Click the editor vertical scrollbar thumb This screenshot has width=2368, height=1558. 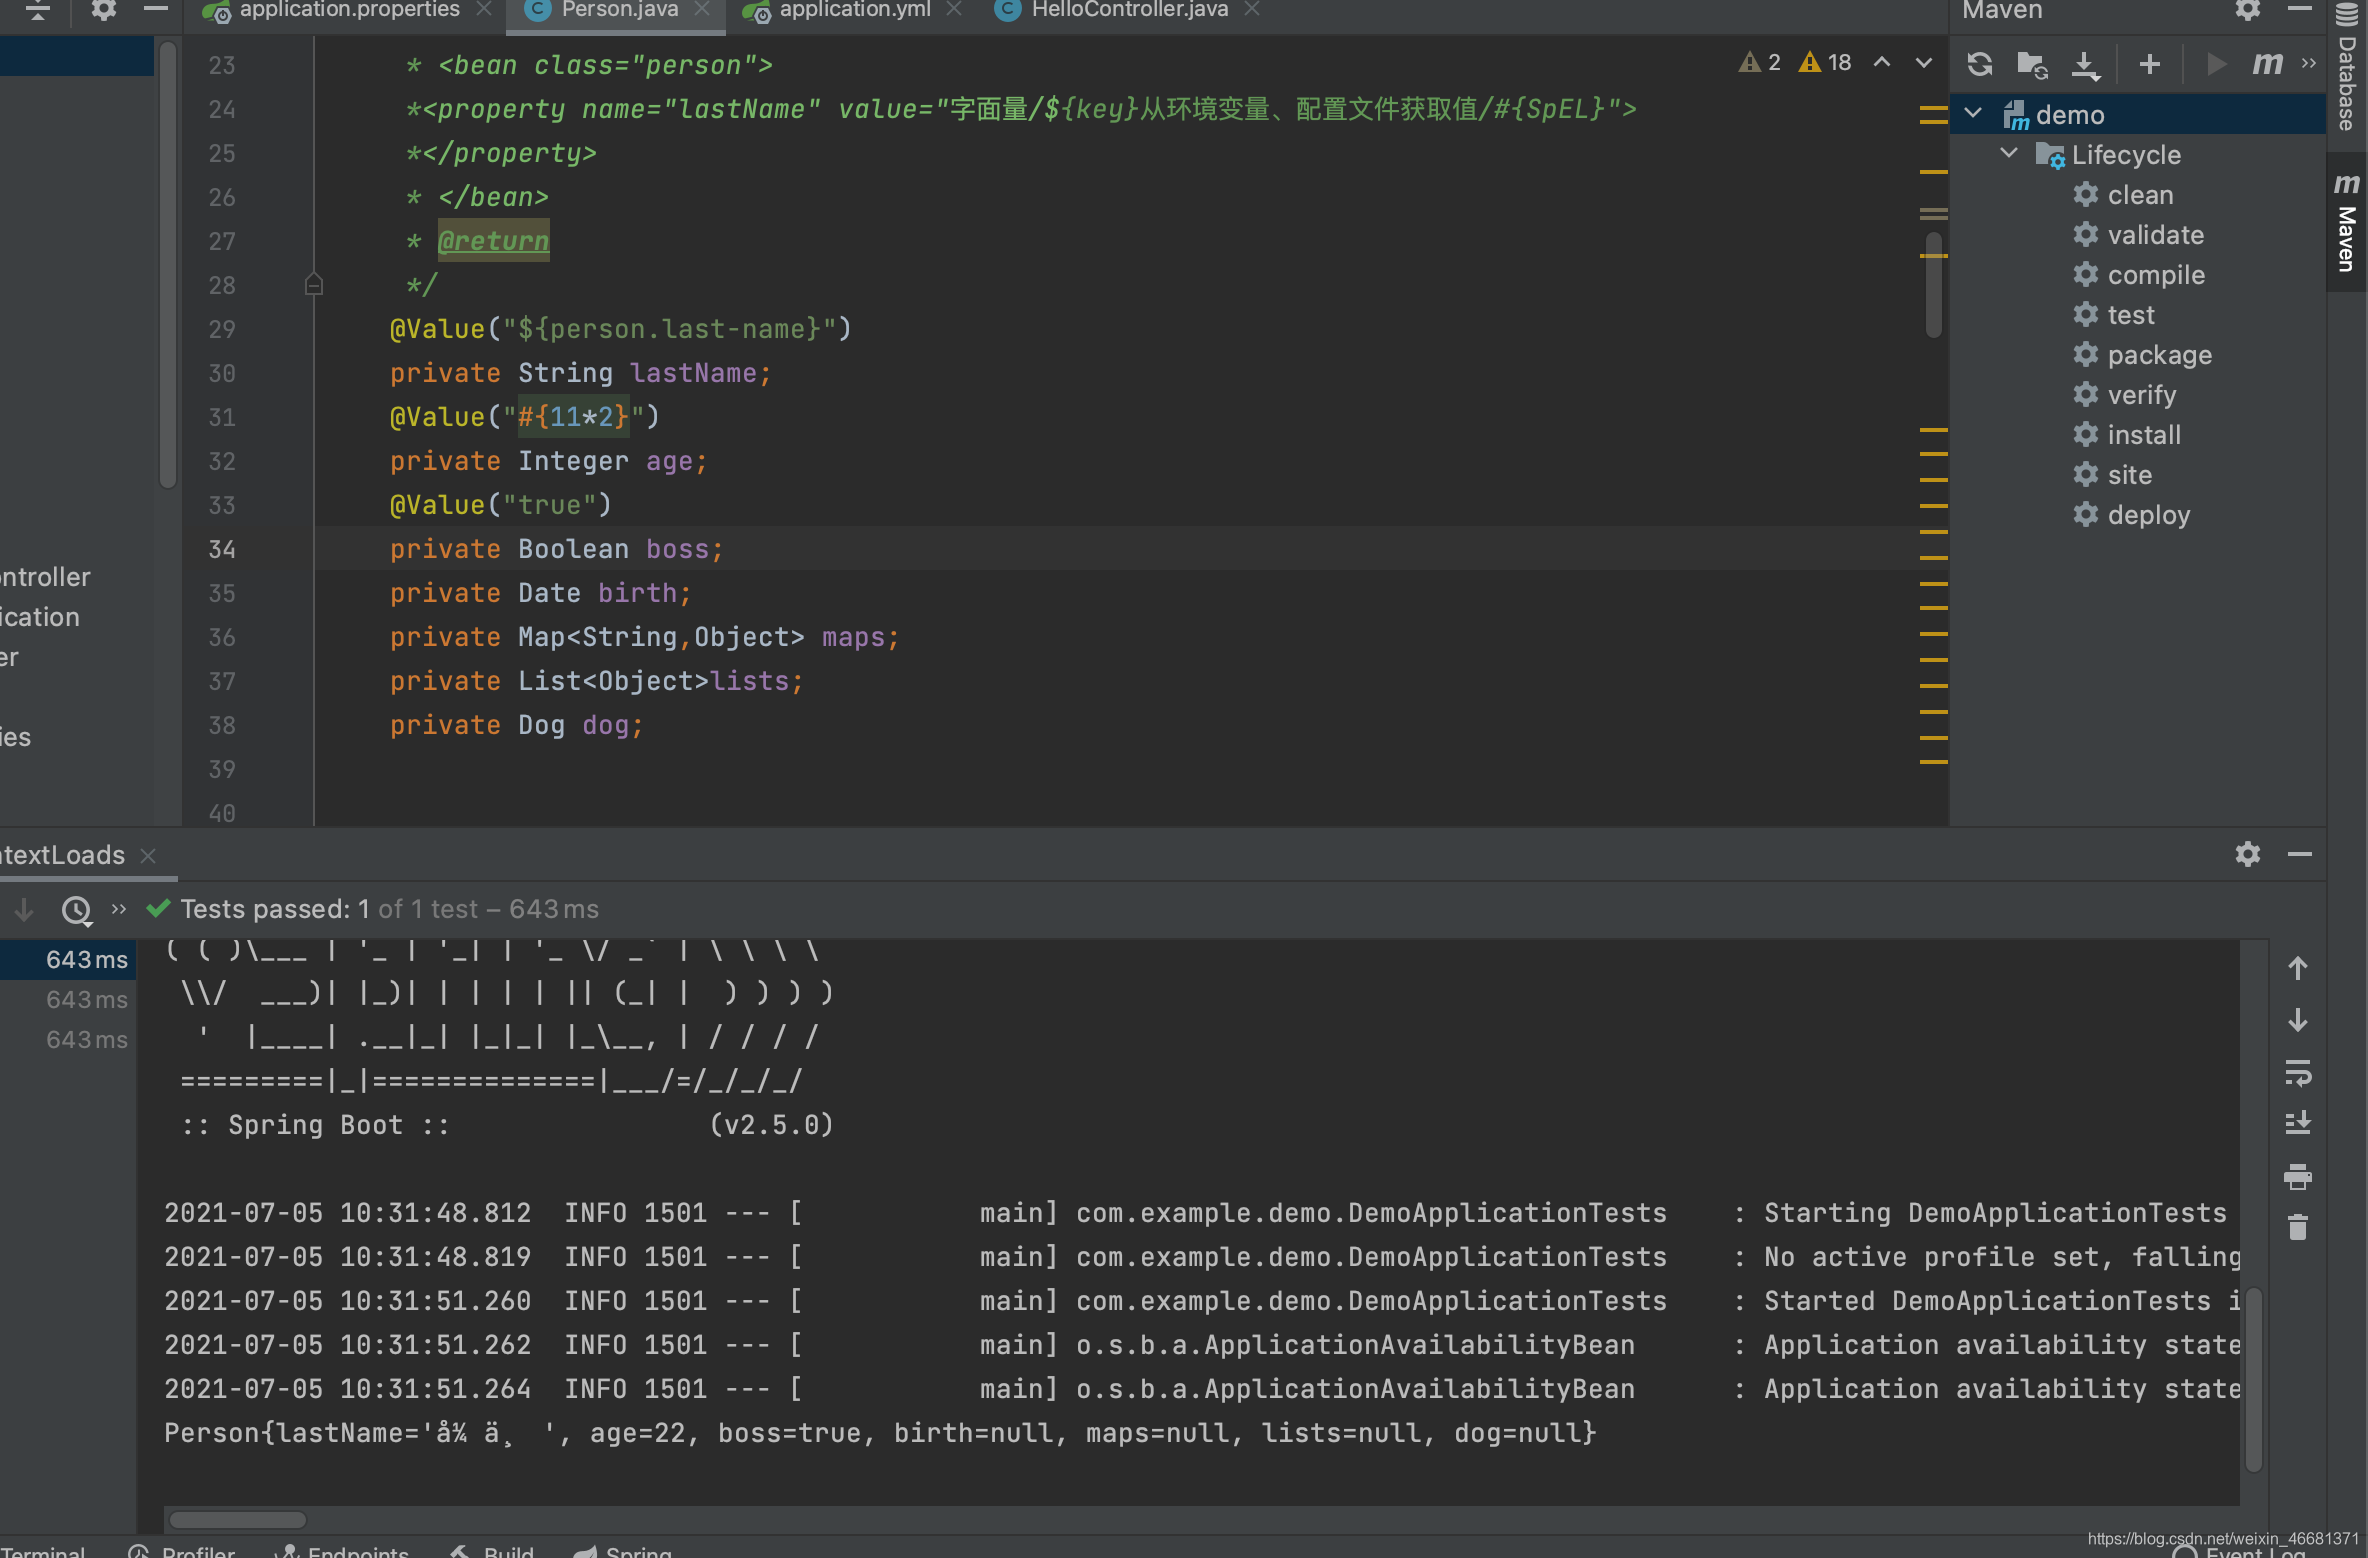coord(1934,286)
